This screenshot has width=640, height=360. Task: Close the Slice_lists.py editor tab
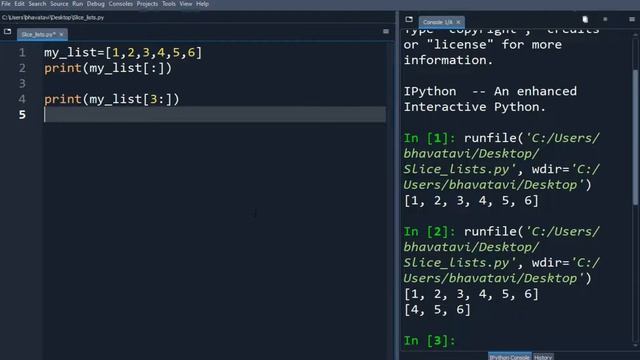pyautogui.click(x=61, y=35)
